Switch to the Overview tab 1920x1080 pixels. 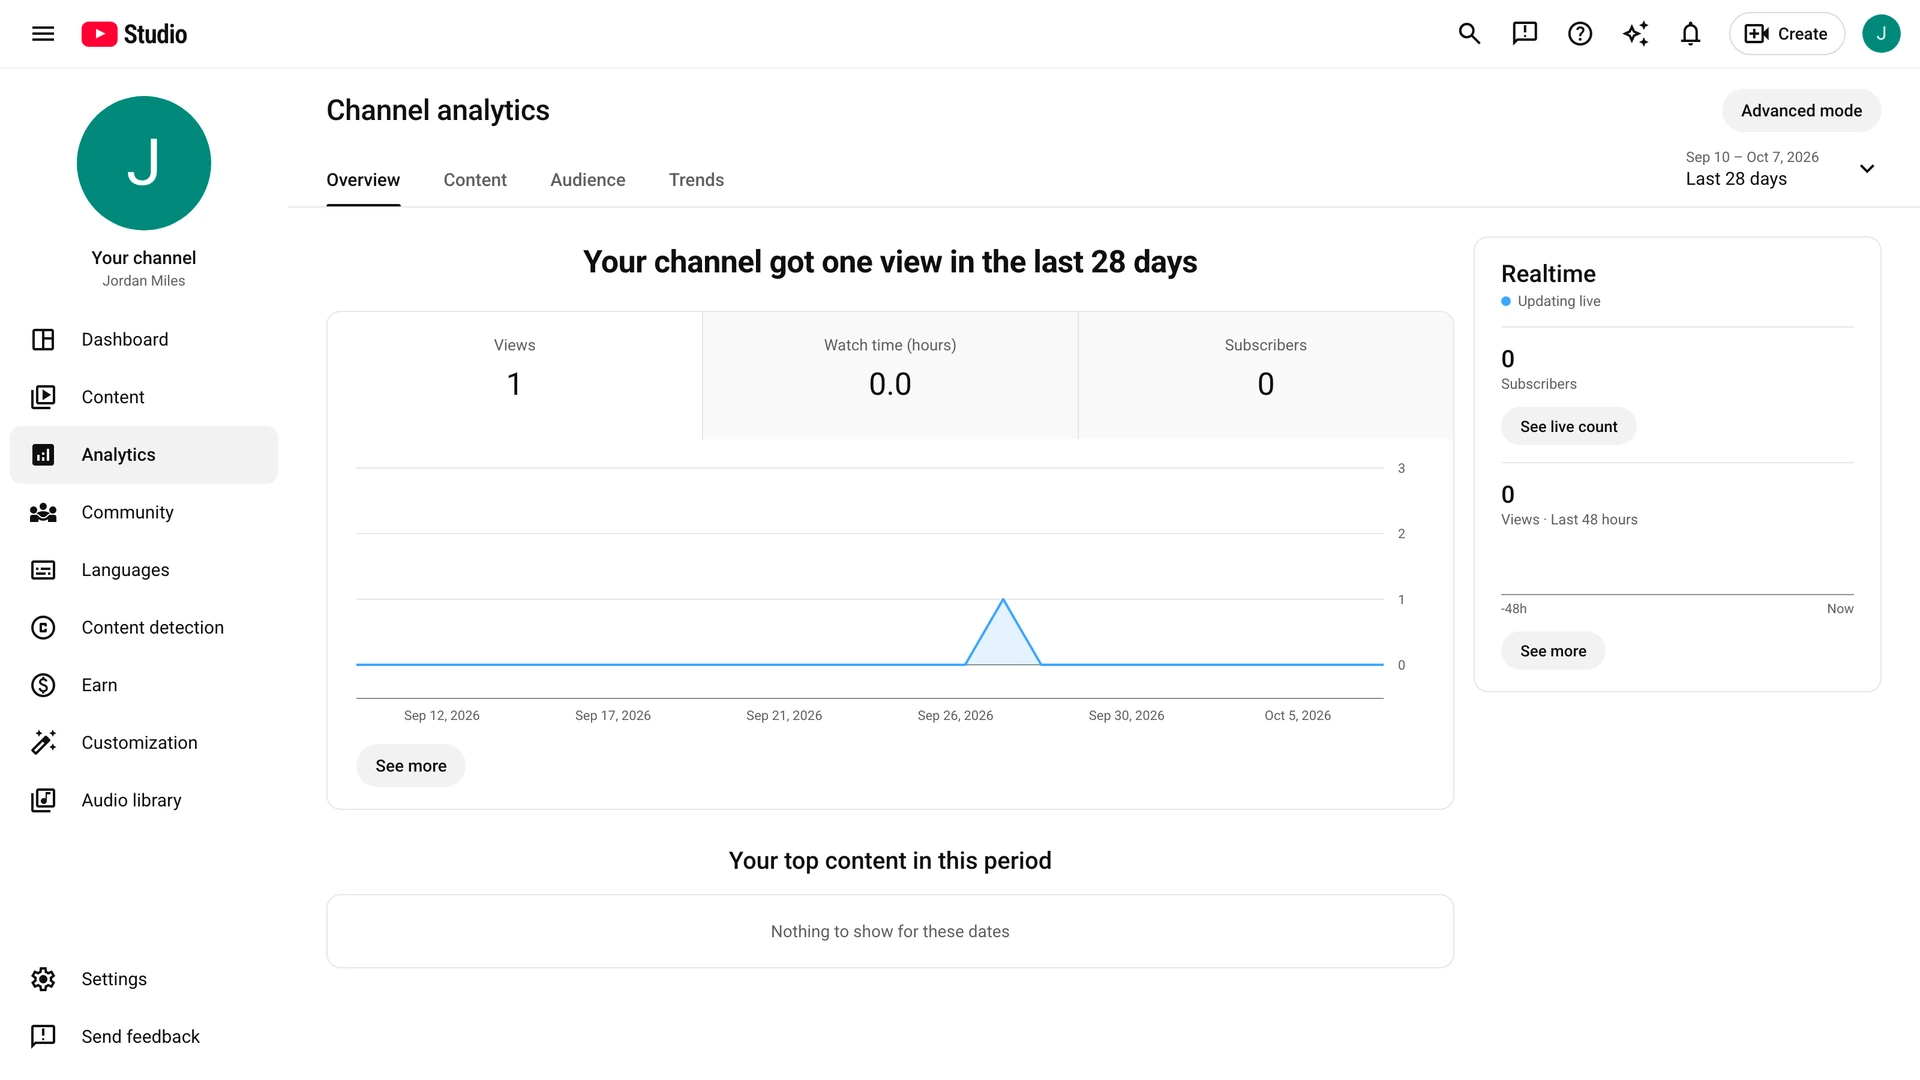363,180
